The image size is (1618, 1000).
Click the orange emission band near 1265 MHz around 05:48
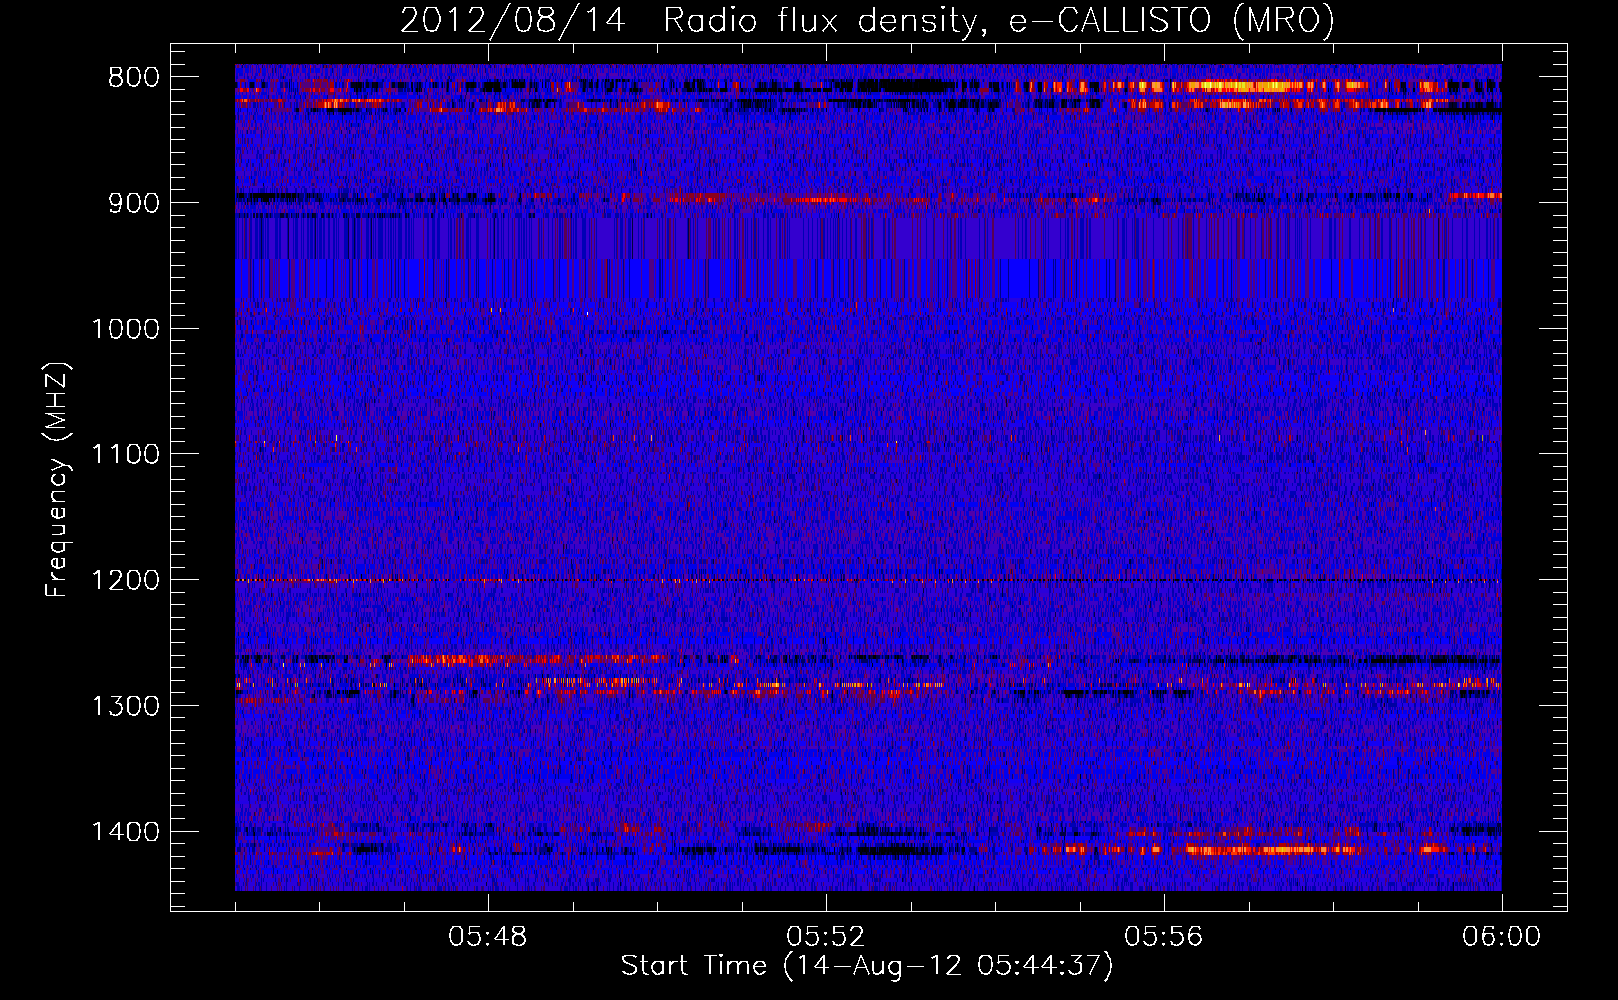tap(535, 660)
